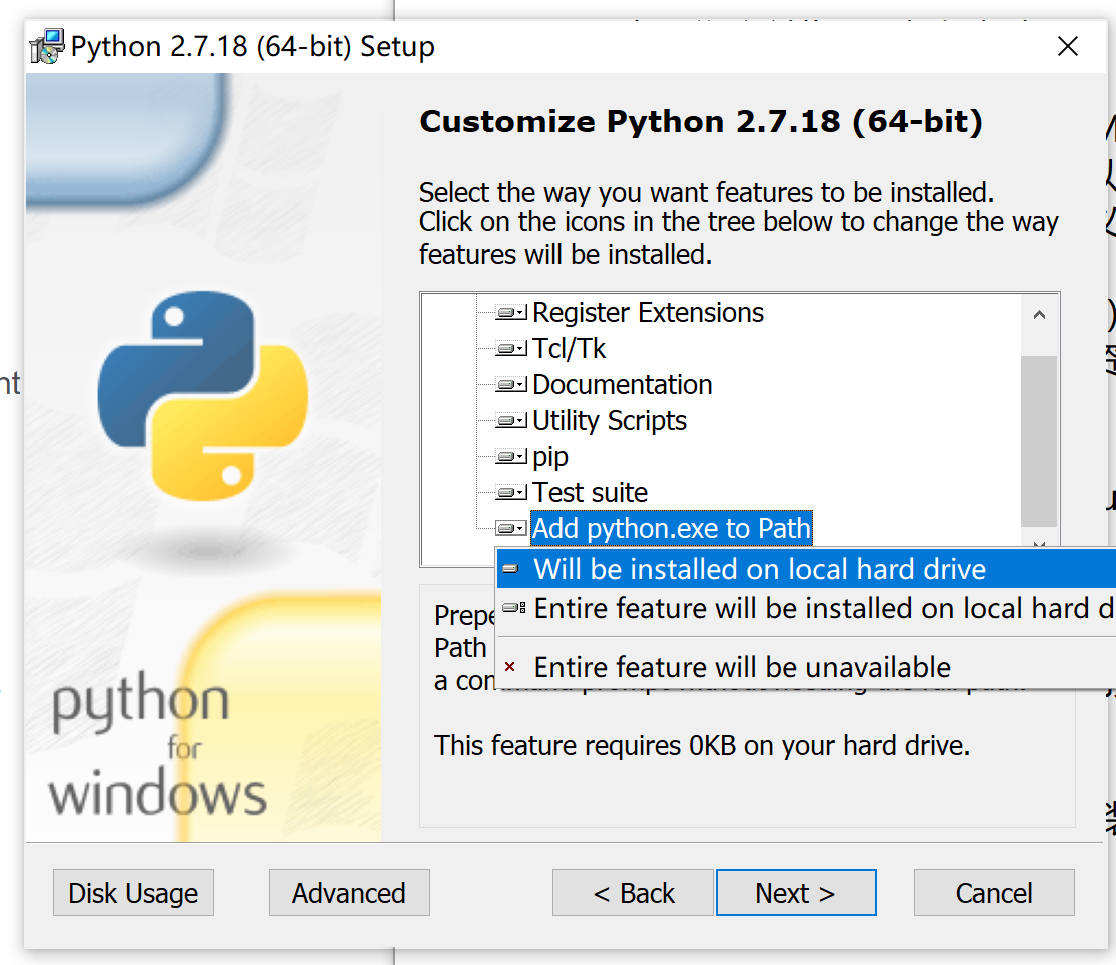Viewport: 1116px width, 965px height.
Task: Select the Tcl/Tk tree label
Action: (569, 349)
